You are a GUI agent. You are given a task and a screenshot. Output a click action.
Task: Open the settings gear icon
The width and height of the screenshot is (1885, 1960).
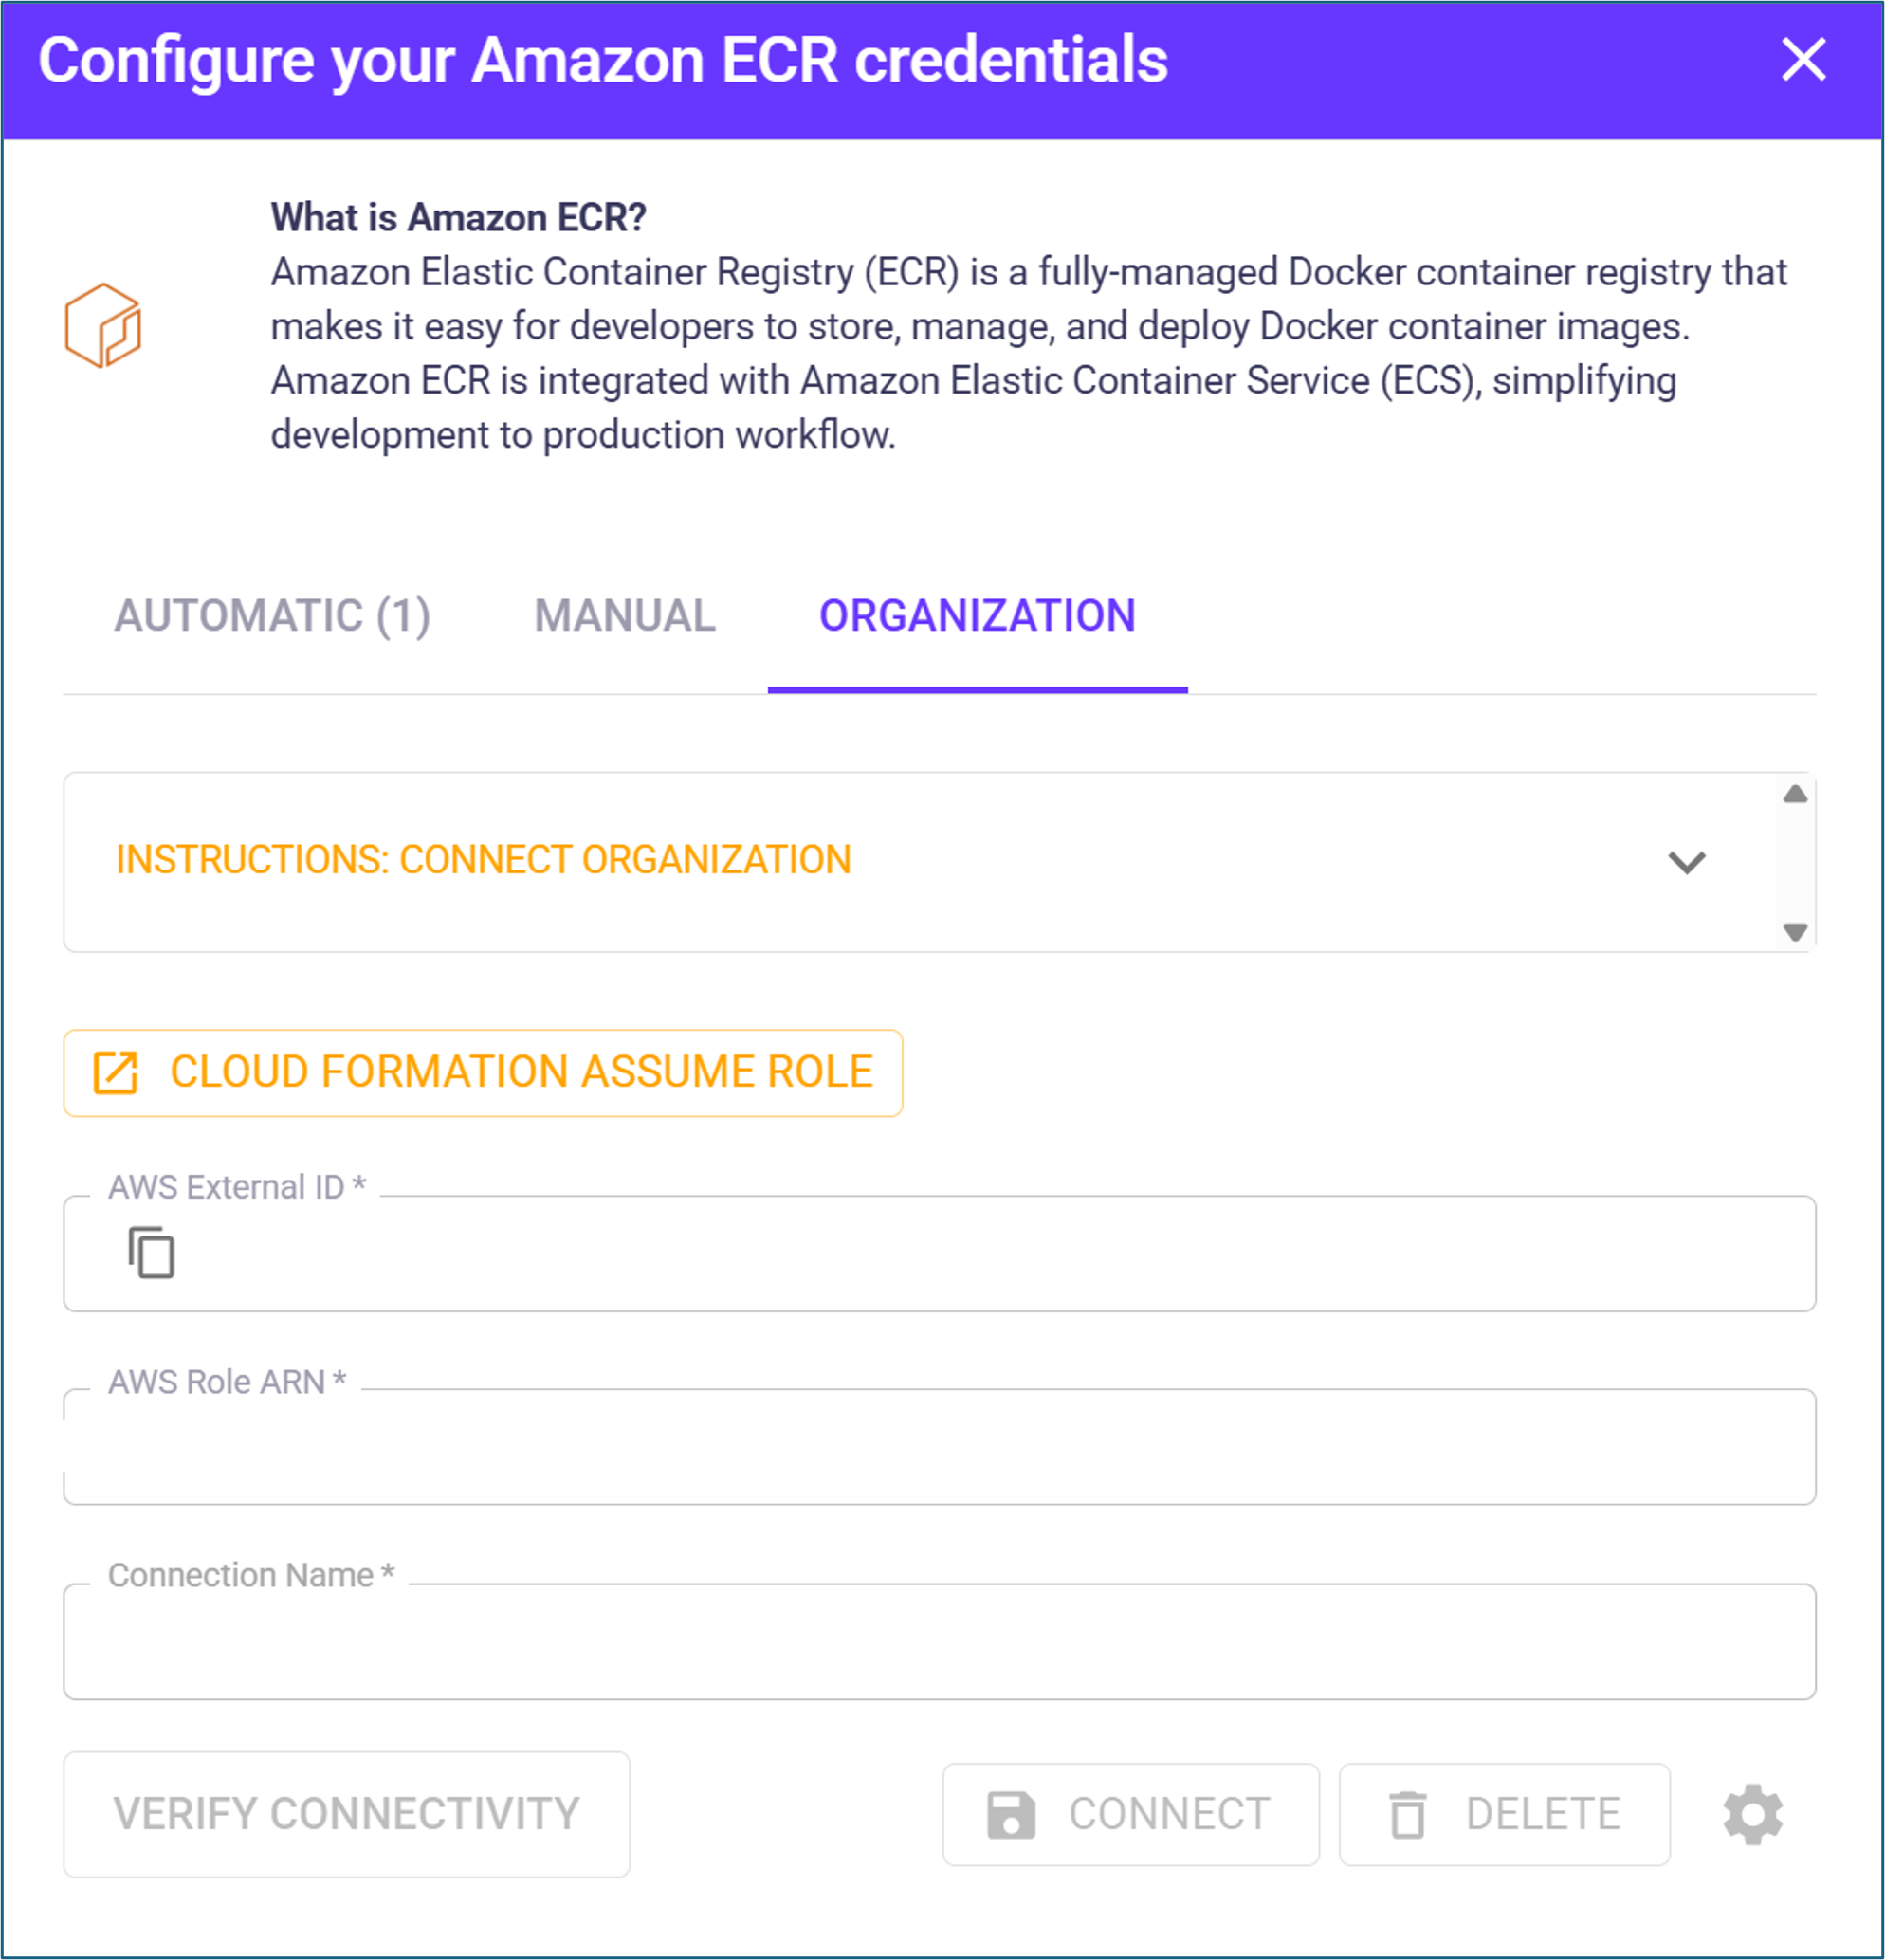tap(1752, 1814)
